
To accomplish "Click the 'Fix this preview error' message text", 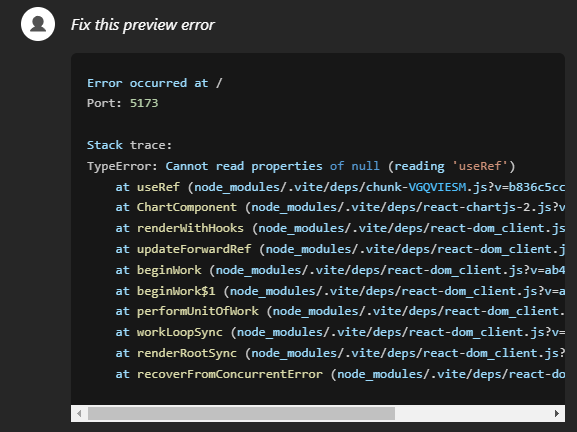I will coord(142,25).
